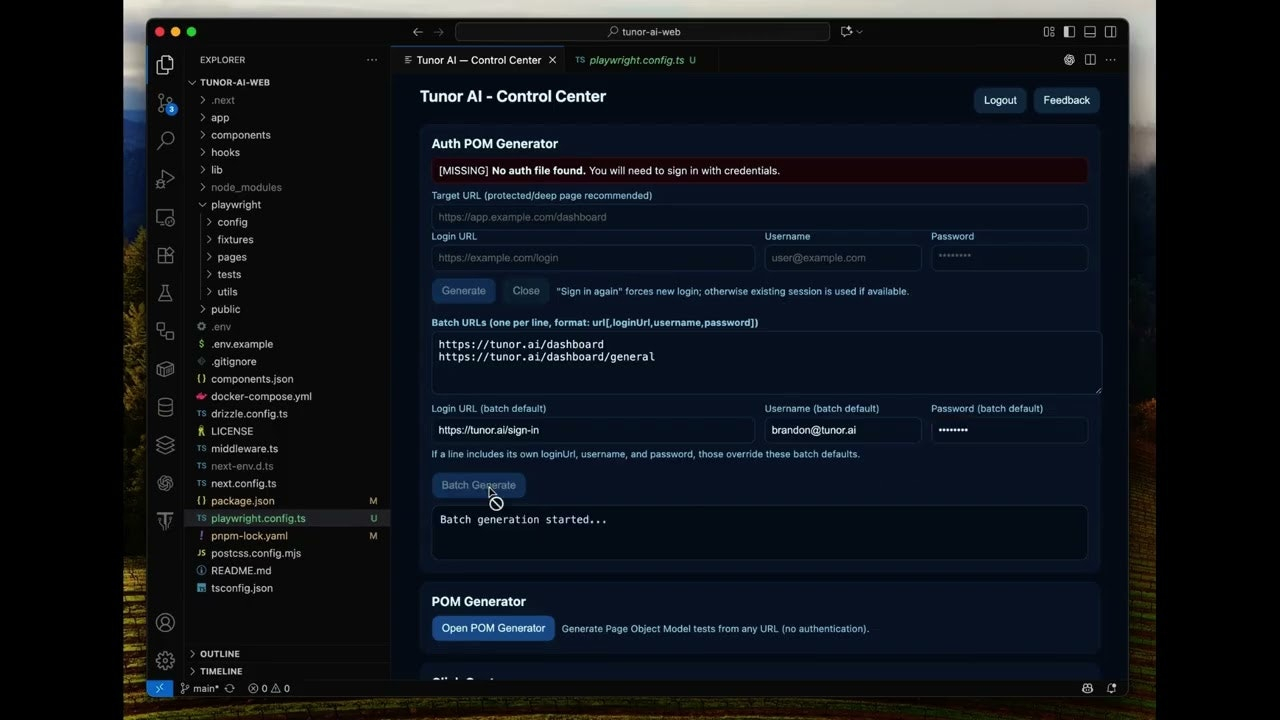Viewport: 1280px width, 720px height.
Task: Open Run and Debug view
Action: click(x=166, y=179)
